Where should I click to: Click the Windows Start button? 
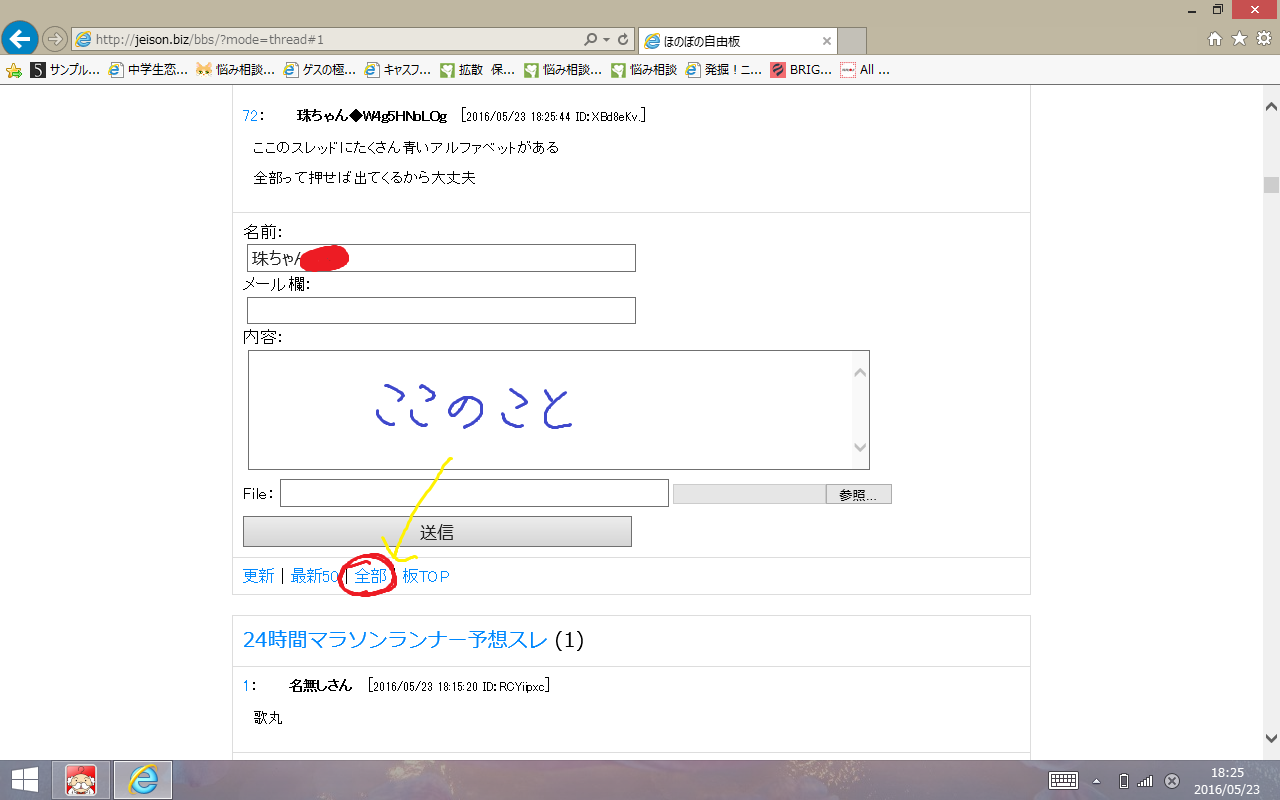pos(25,779)
